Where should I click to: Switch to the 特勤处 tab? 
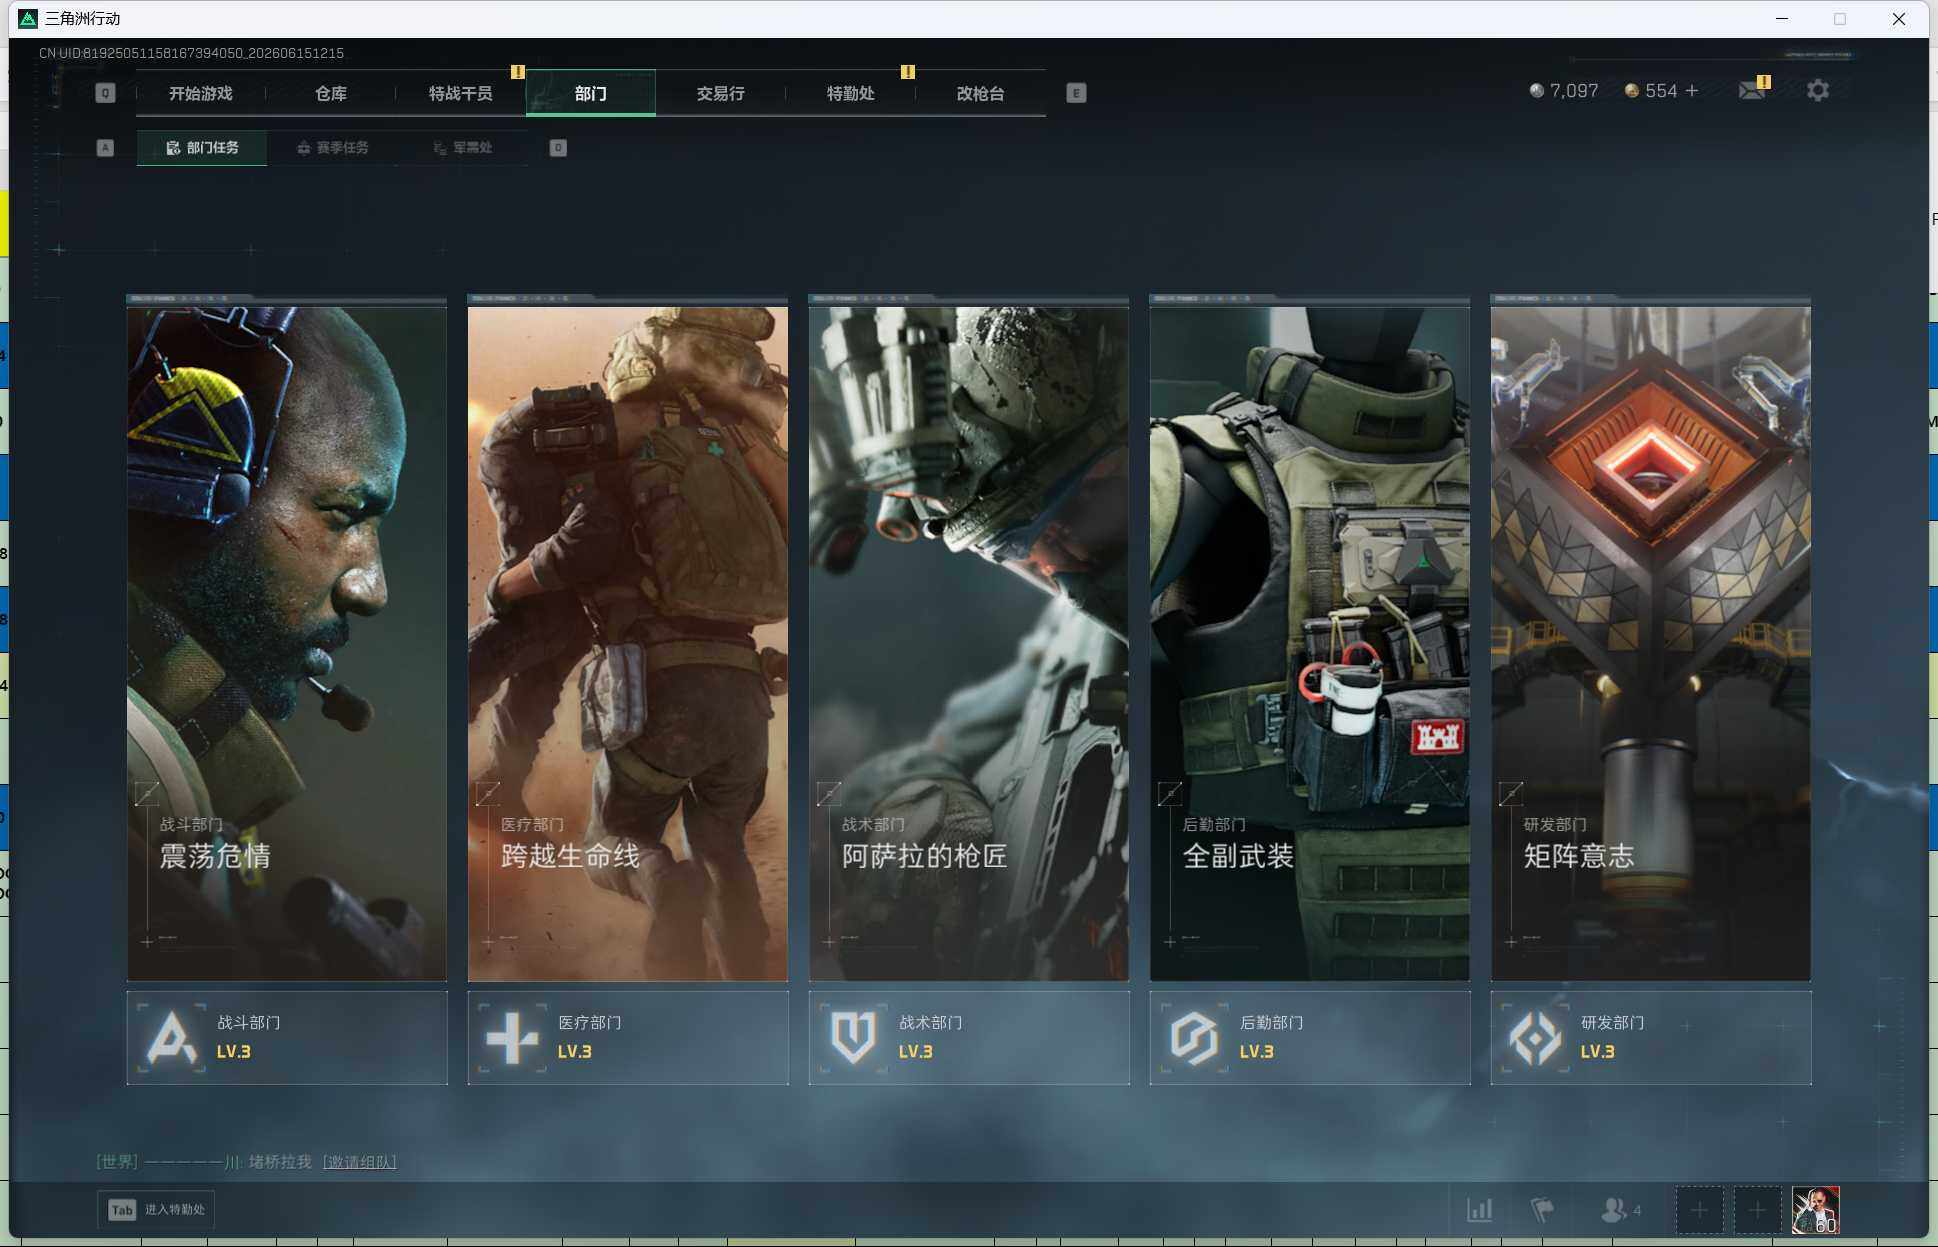[x=851, y=93]
